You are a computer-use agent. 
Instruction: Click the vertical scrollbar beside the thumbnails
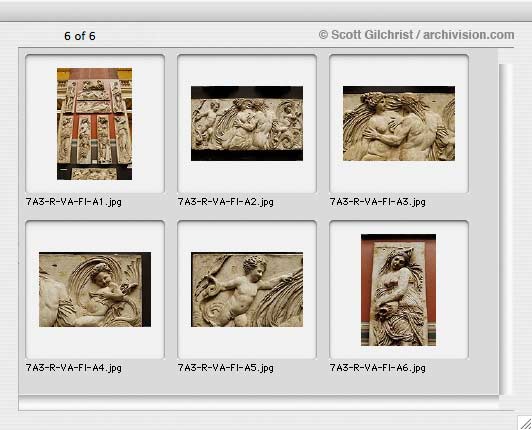point(505,229)
